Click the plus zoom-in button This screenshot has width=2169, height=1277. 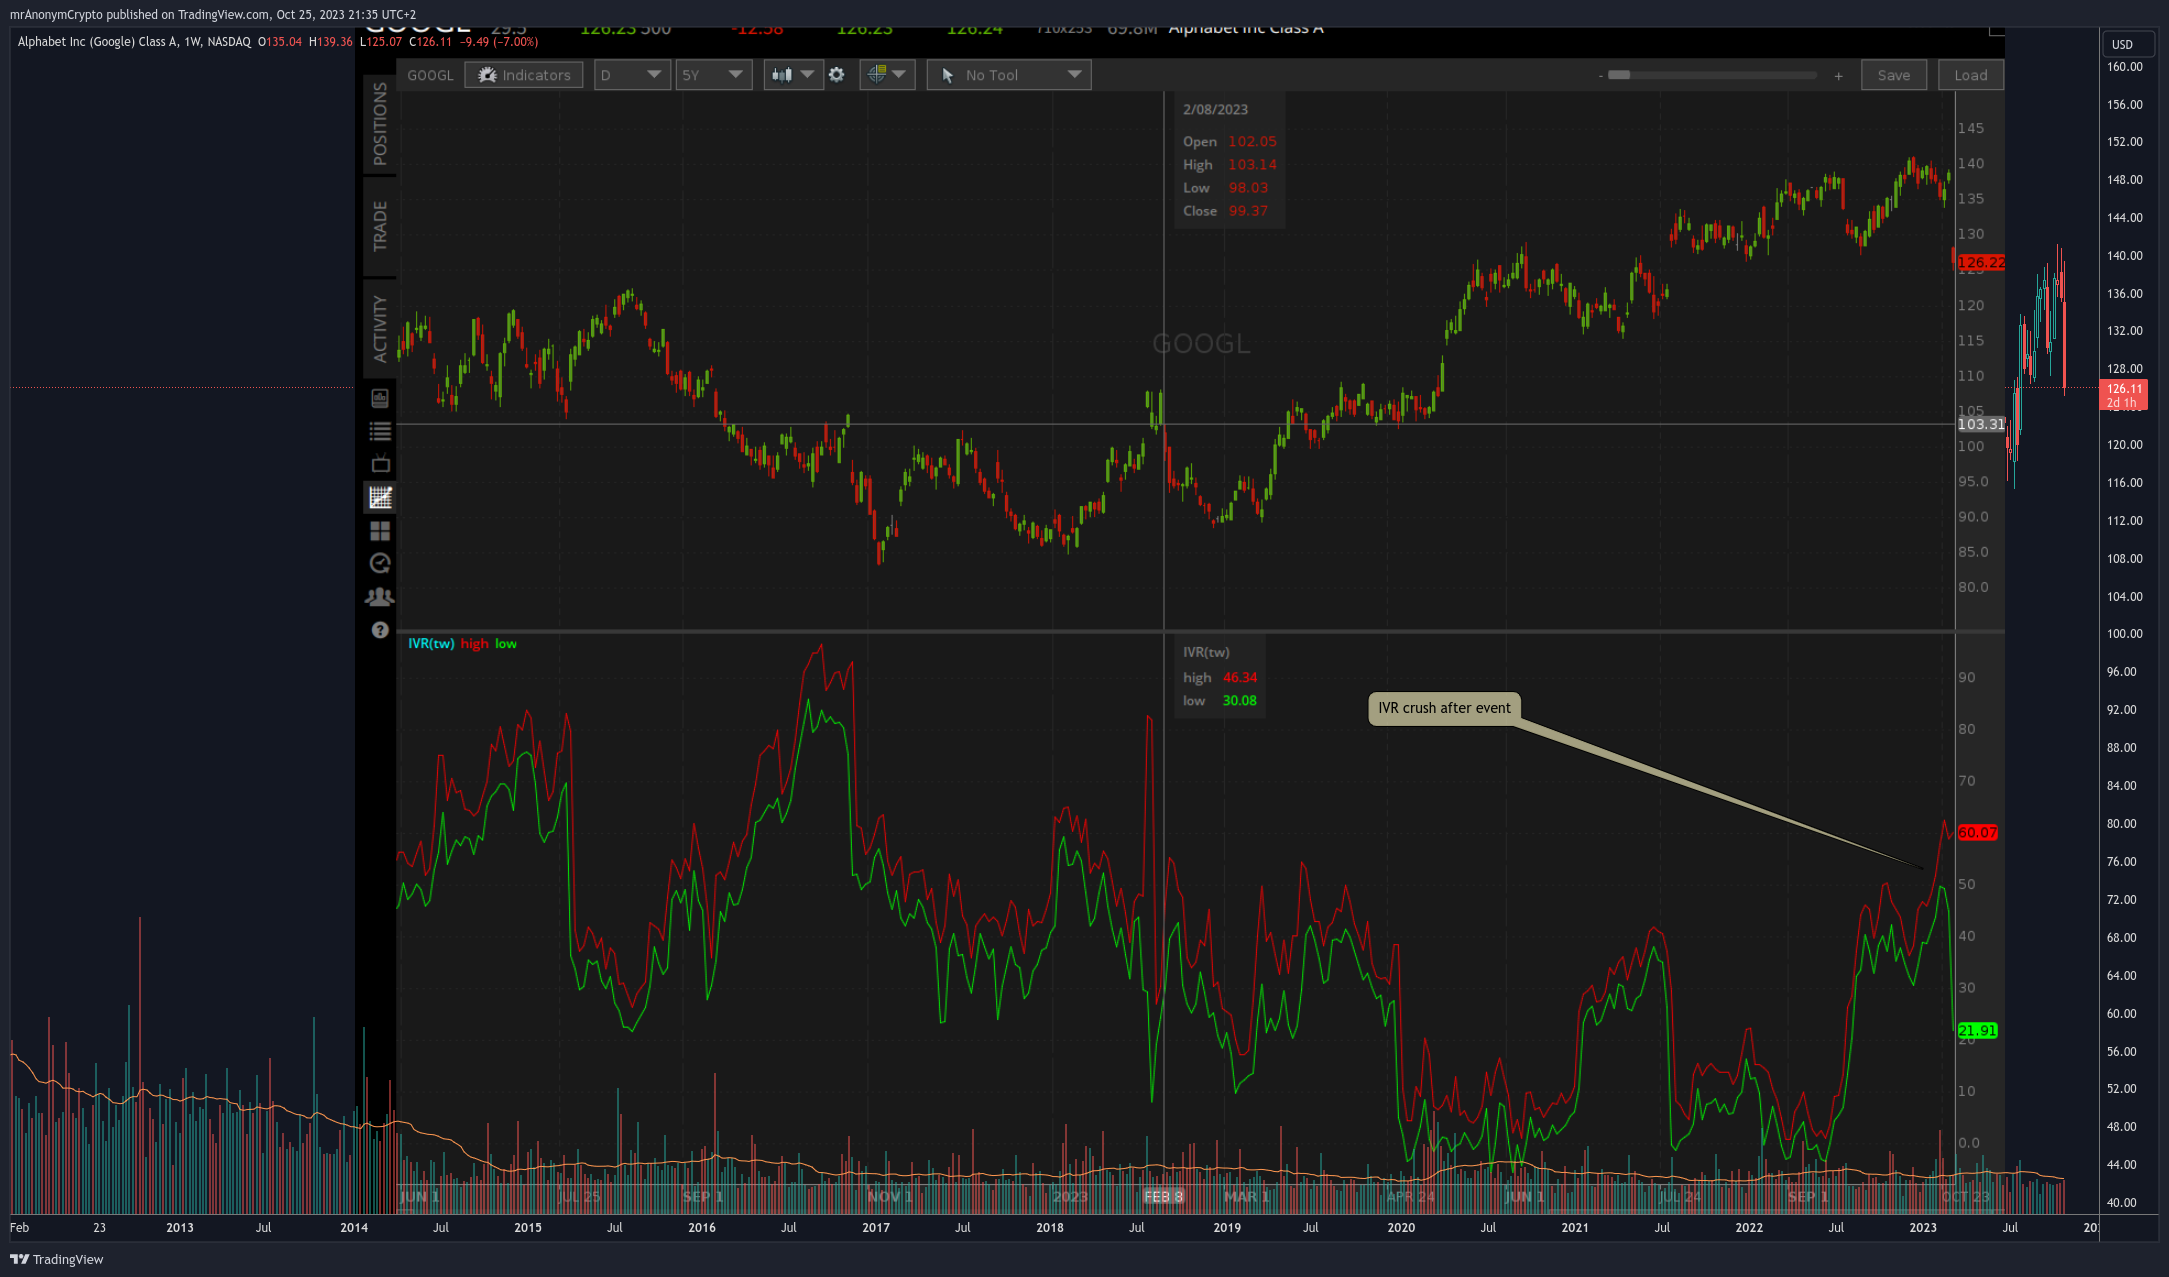(x=1838, y=76)
